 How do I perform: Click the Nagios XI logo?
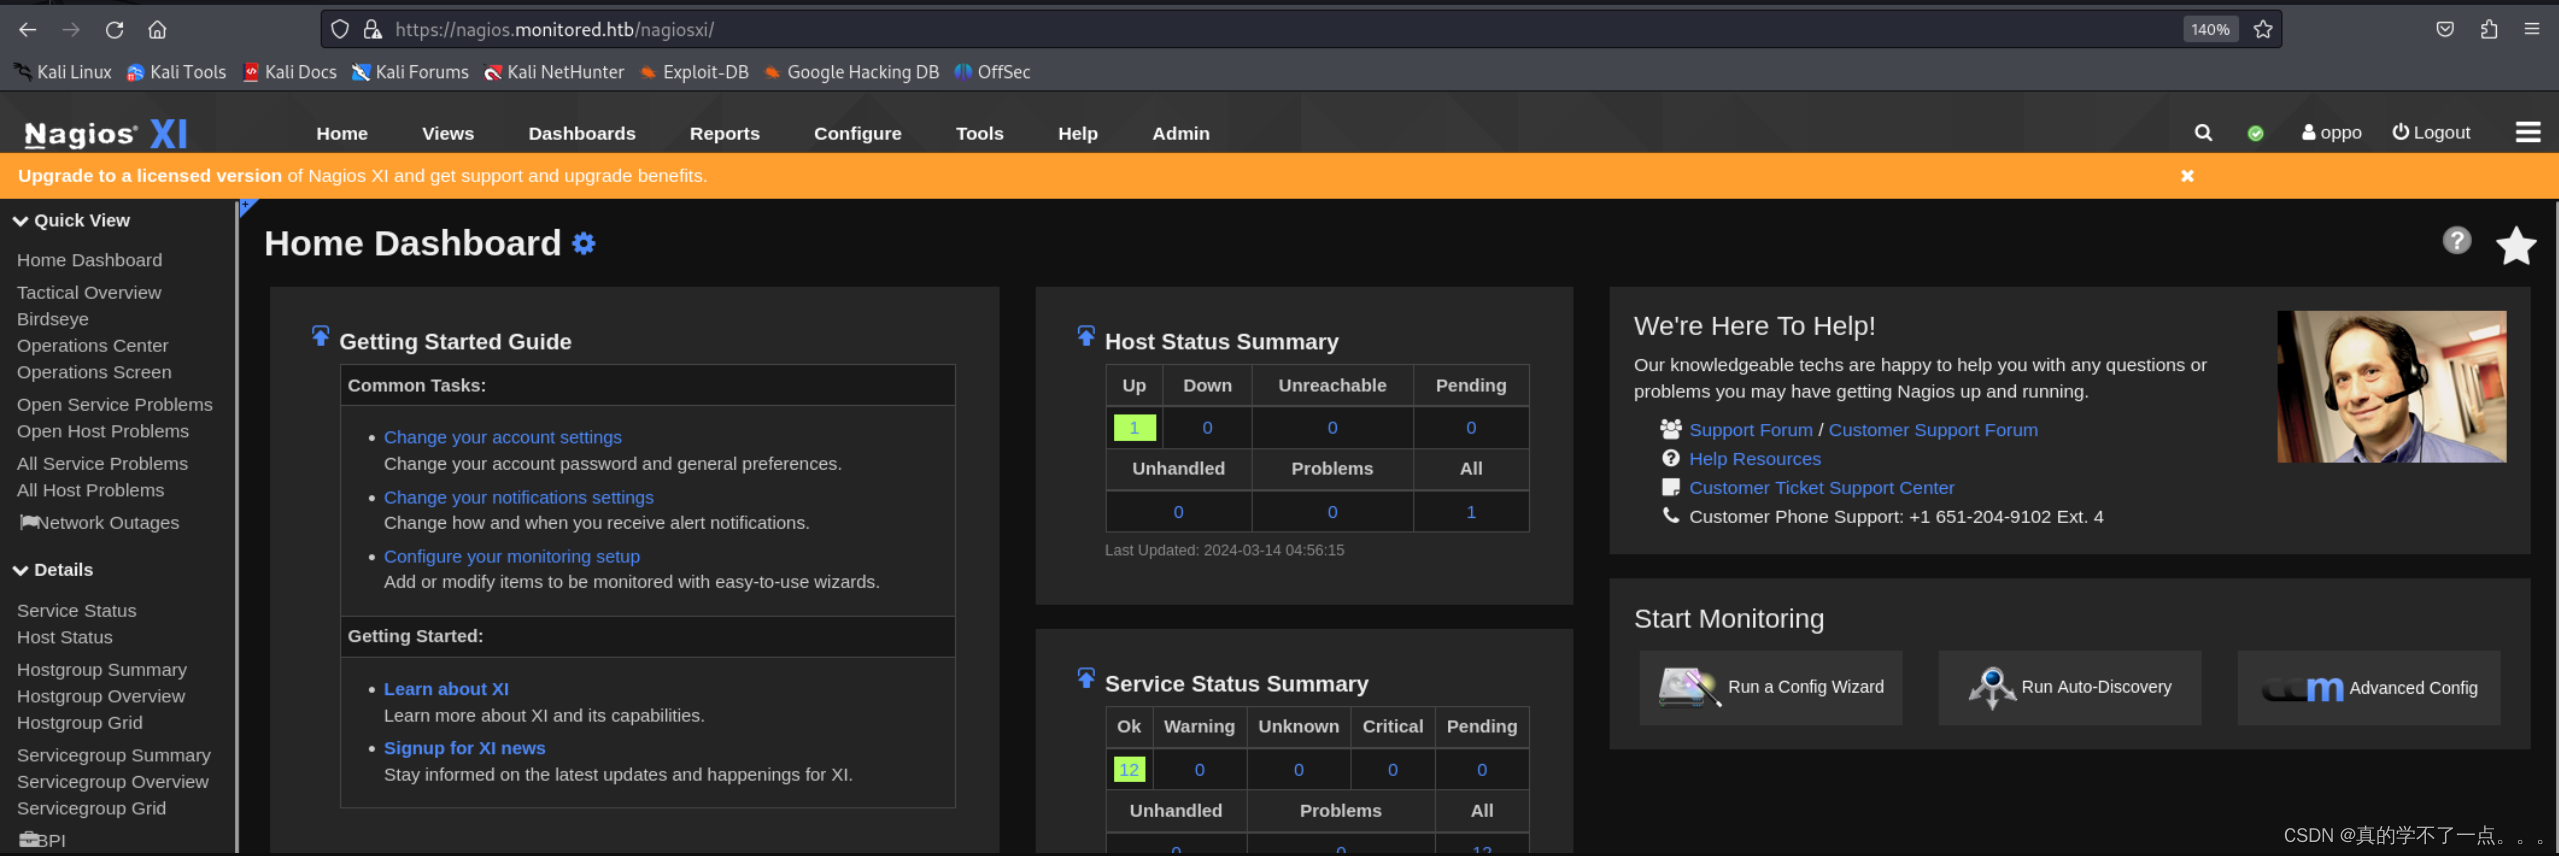pos(106,133)
